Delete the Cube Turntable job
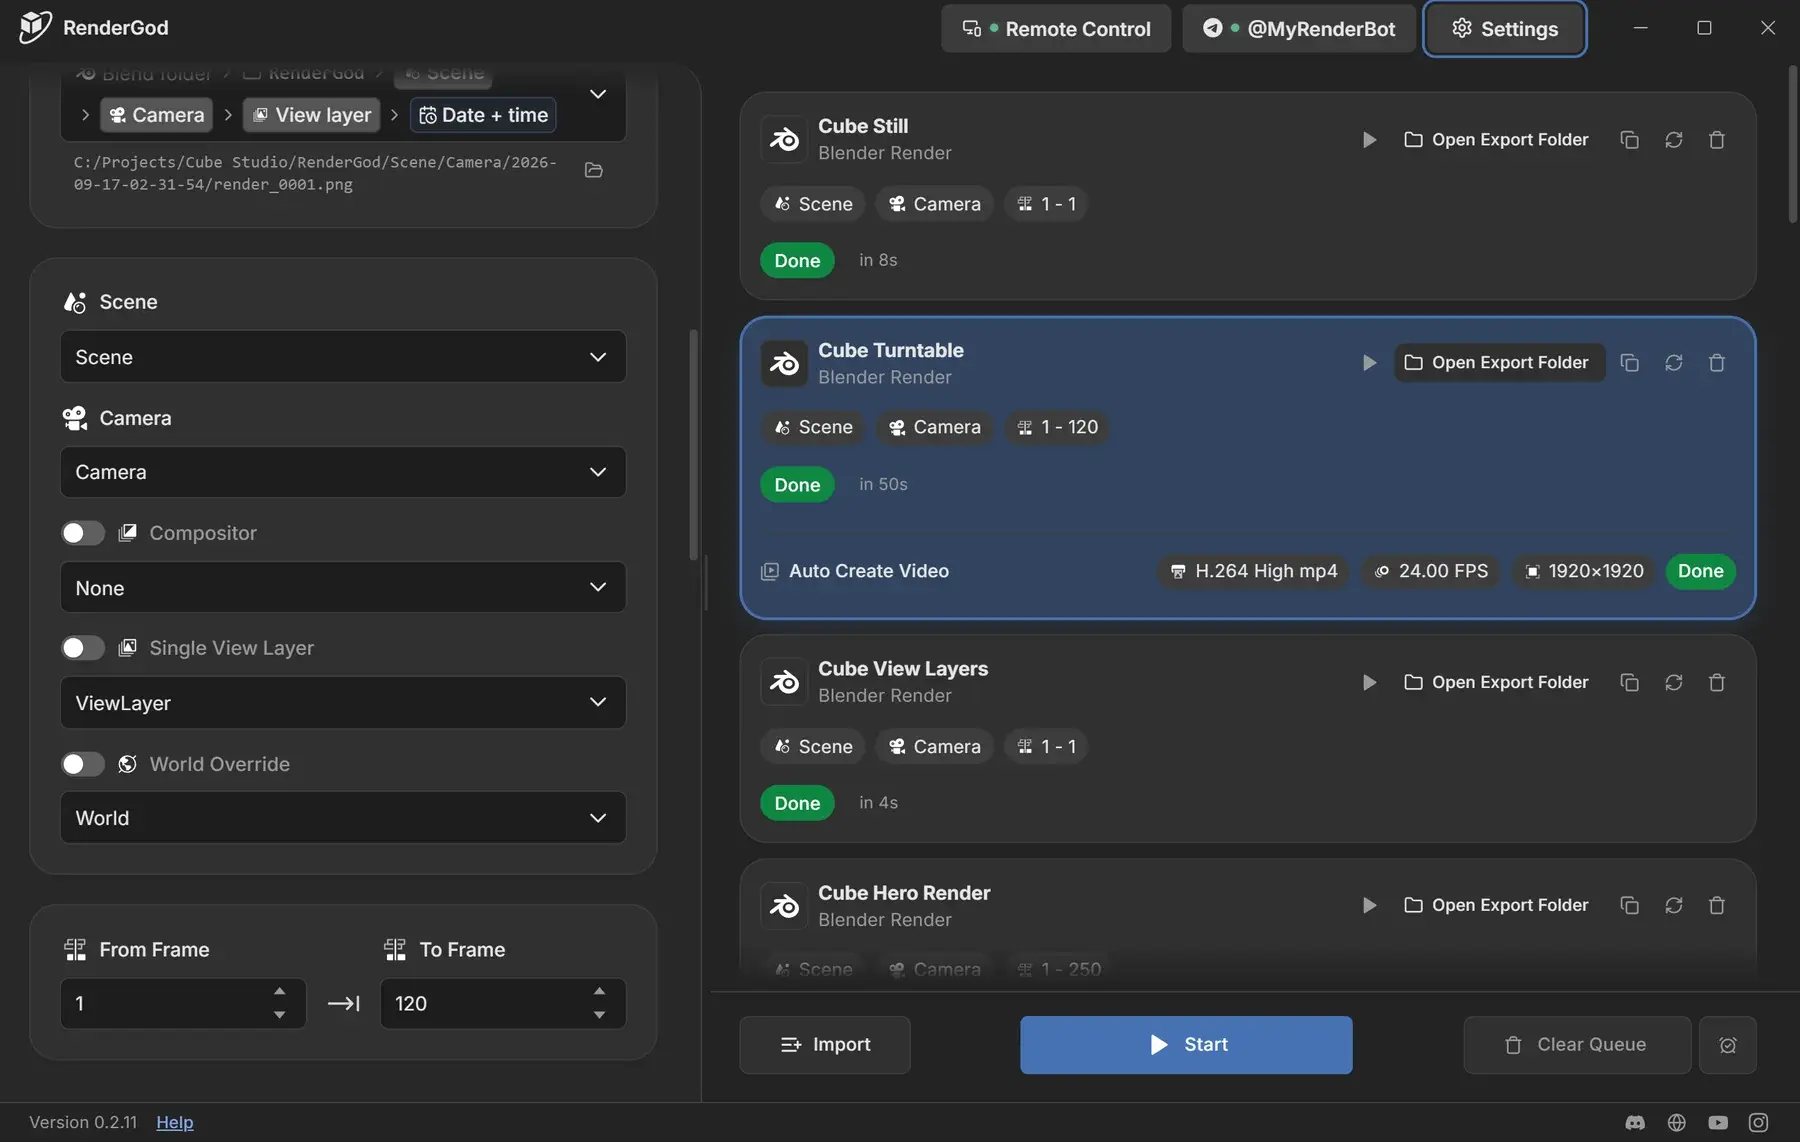Image resolution: width=1800 pixels, height=1142 pixels. click(1717, 363)
